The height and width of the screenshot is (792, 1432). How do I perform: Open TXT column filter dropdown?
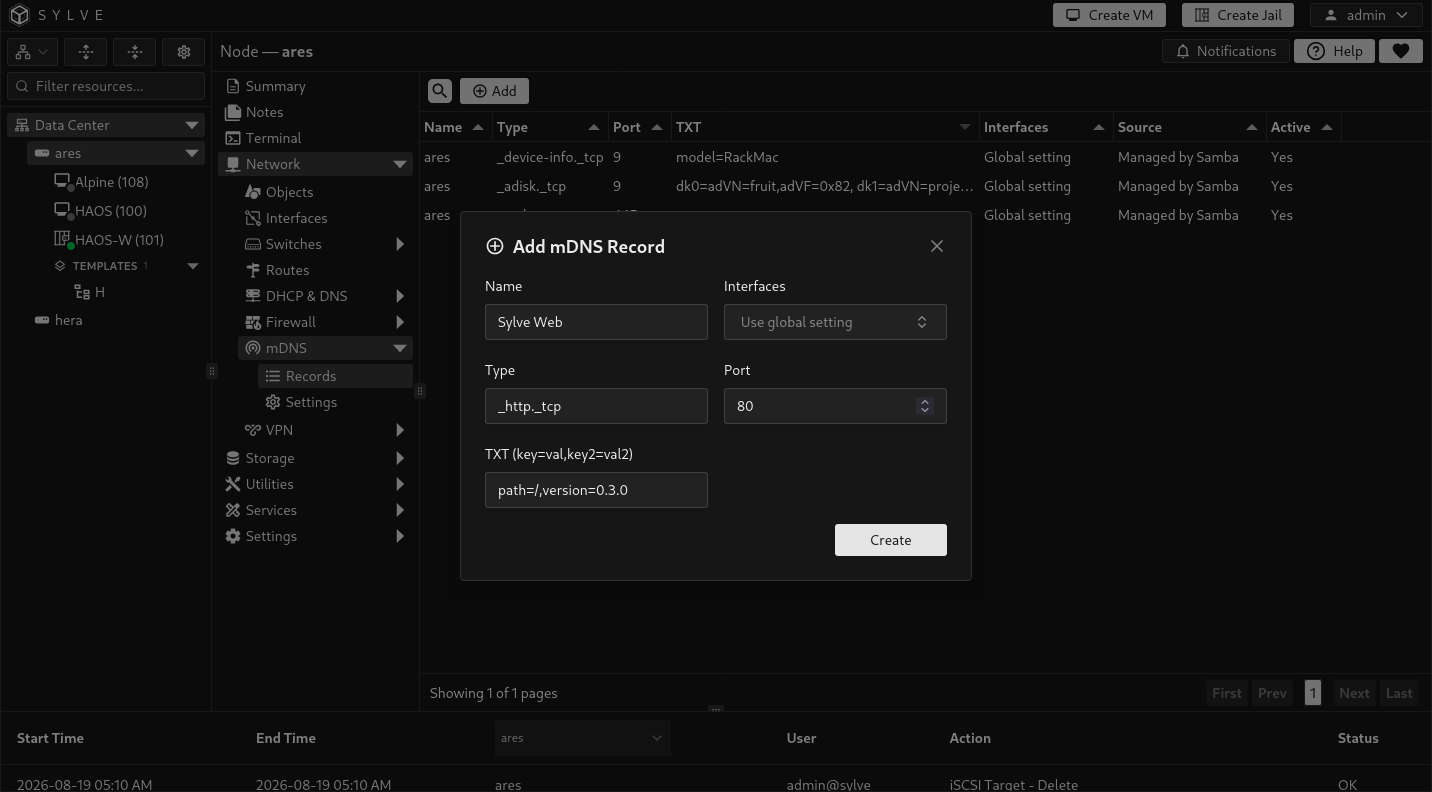click(965, 127)
